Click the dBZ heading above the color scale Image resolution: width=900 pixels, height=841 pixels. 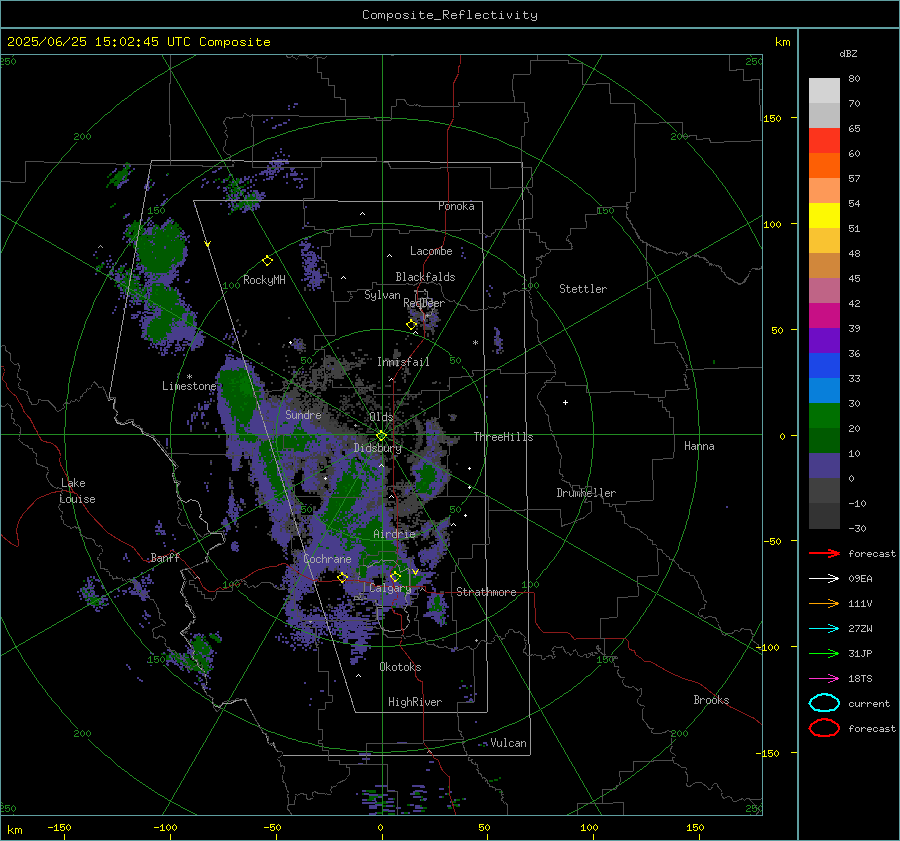point(848,53)
